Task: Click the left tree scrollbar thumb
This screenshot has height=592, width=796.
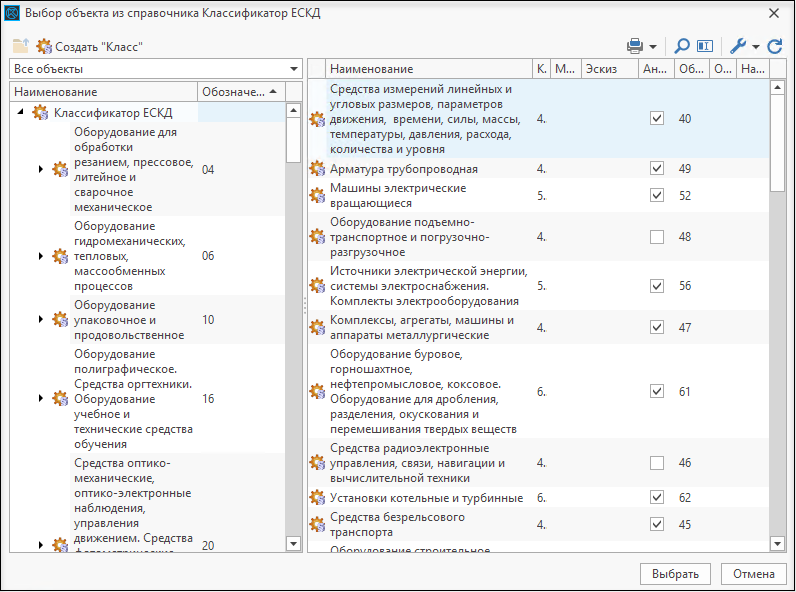Action: (x=293, y=140)
